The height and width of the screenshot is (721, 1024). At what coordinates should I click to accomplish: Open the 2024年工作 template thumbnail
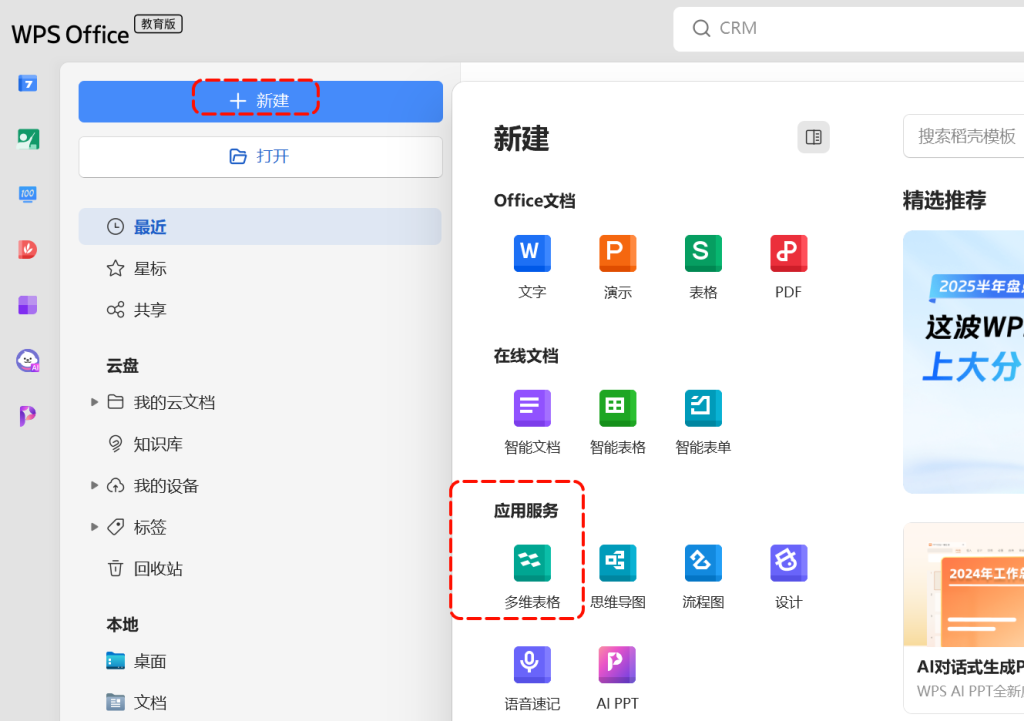point(964,585)
